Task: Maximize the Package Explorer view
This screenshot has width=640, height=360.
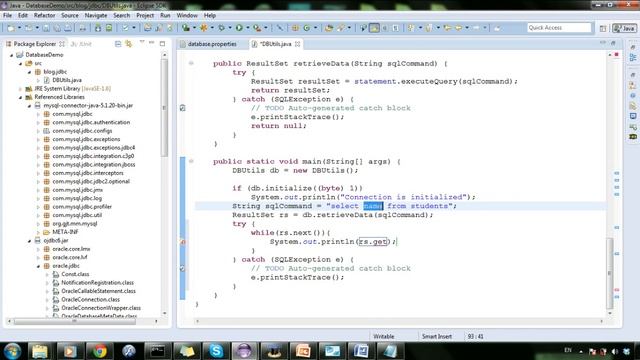Action: click(x=162, y=43)
